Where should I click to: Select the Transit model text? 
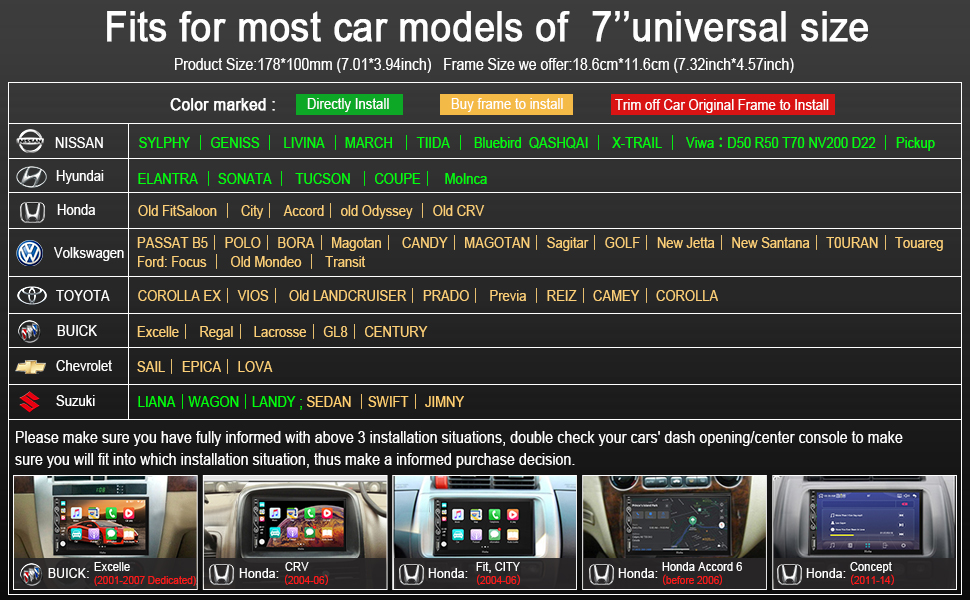[x=345, y=262]
